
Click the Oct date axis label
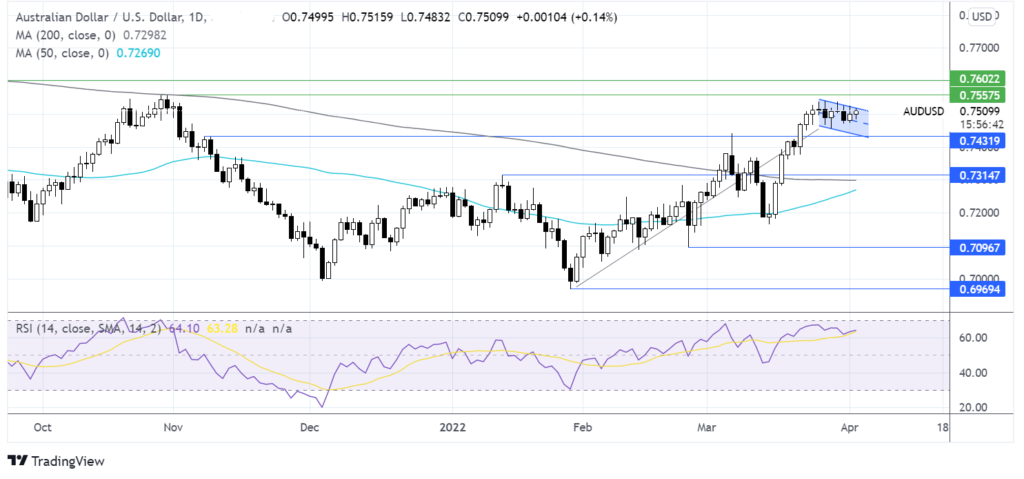pyautogui.click(x=42, y=427)
